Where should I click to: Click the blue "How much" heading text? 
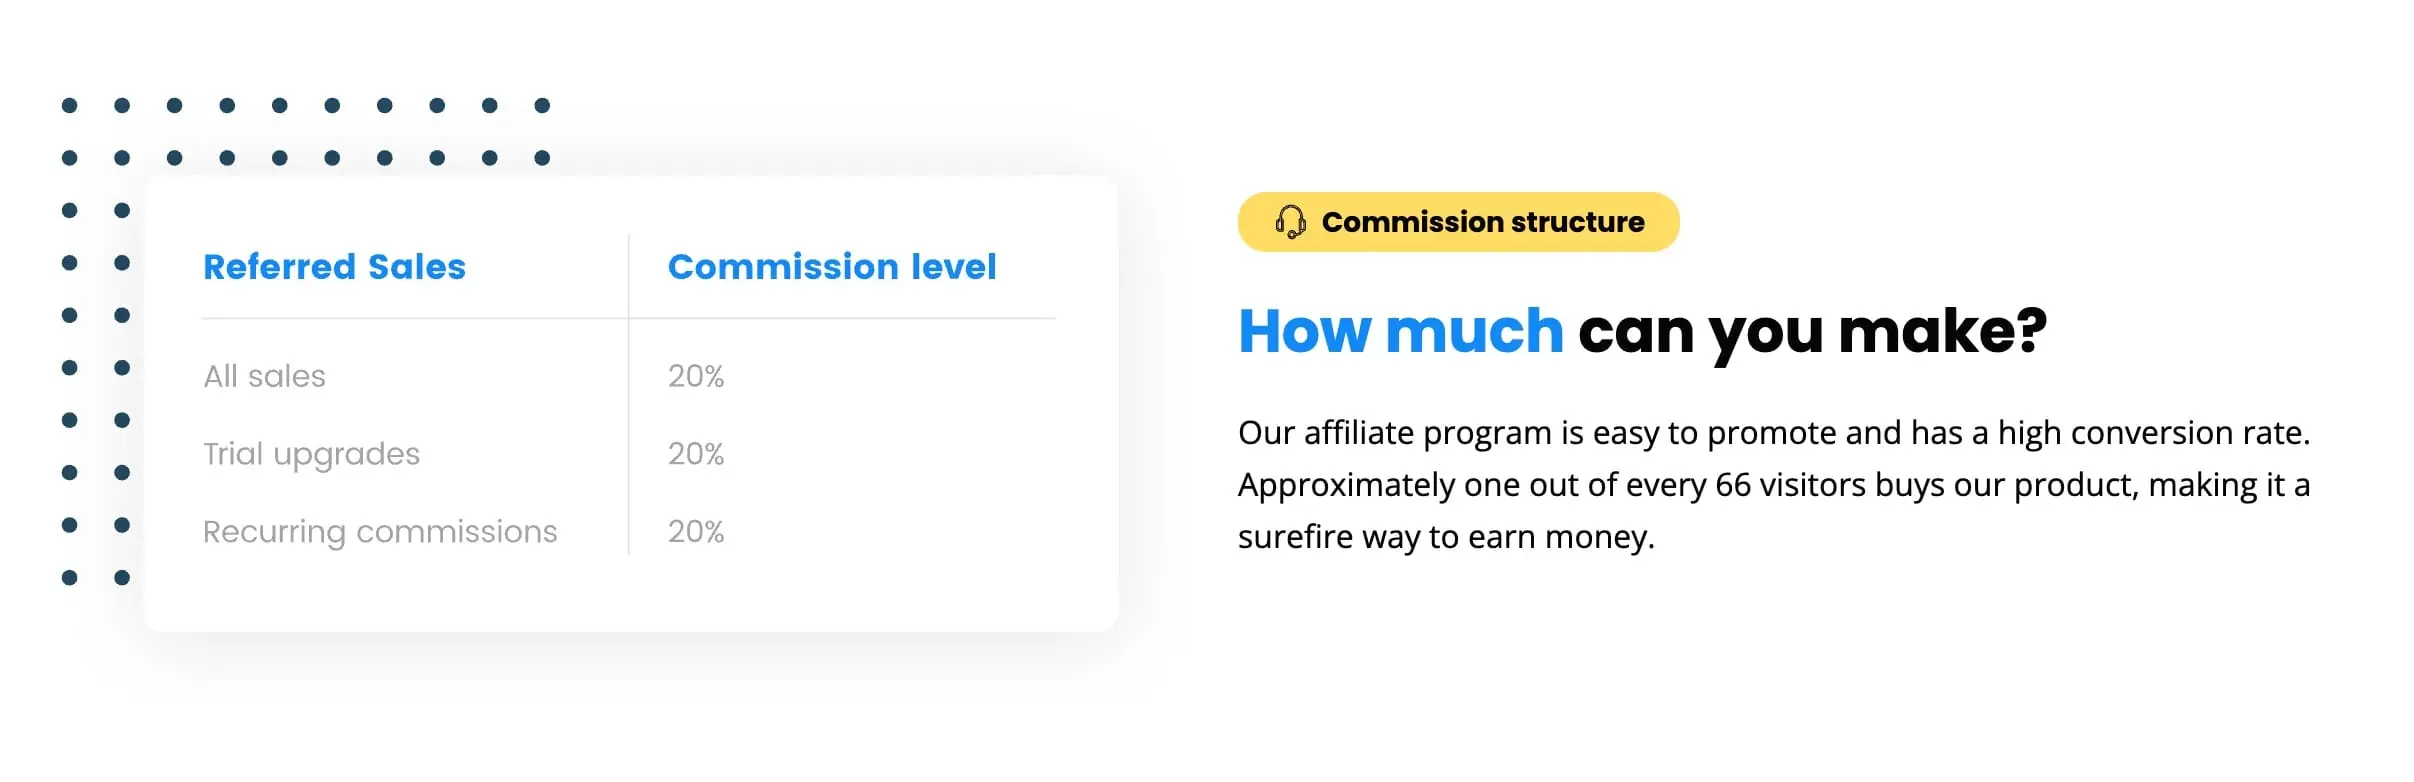pos(1400,331)
